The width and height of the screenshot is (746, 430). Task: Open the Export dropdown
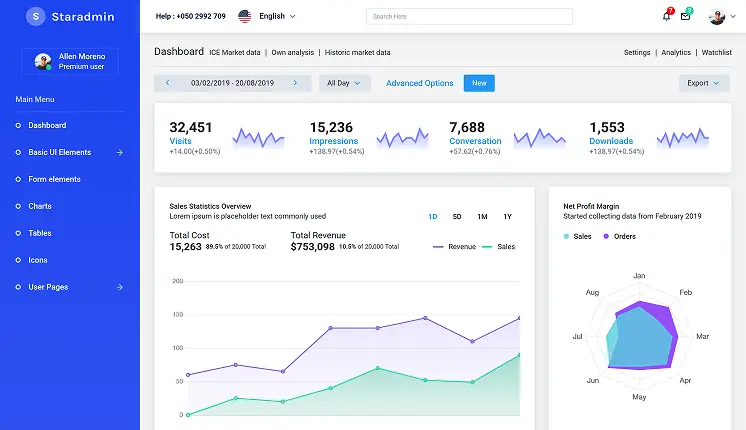click(704, 83)
